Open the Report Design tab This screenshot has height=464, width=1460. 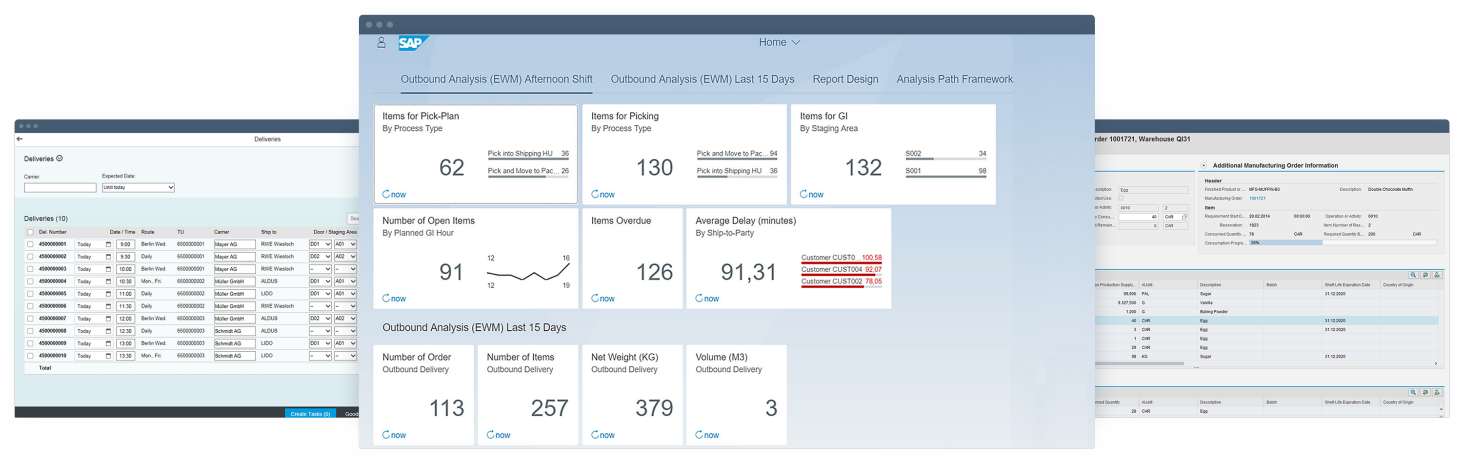point(845,79)
